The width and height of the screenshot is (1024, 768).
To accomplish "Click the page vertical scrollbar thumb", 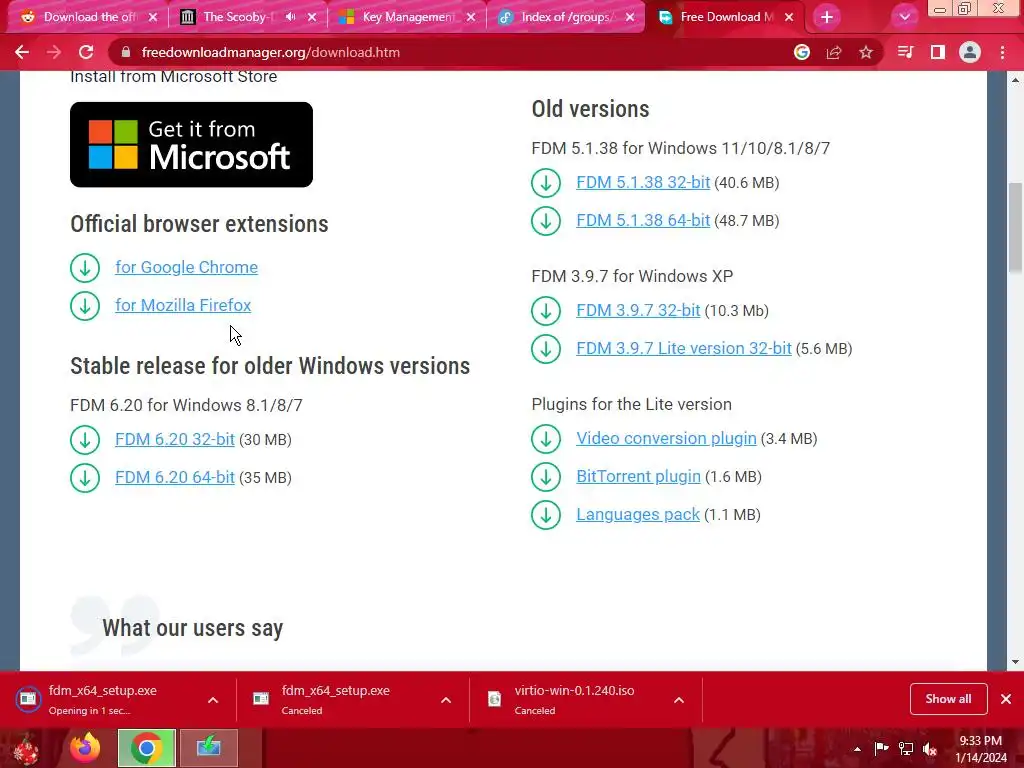I will (x=1015, y=228).
